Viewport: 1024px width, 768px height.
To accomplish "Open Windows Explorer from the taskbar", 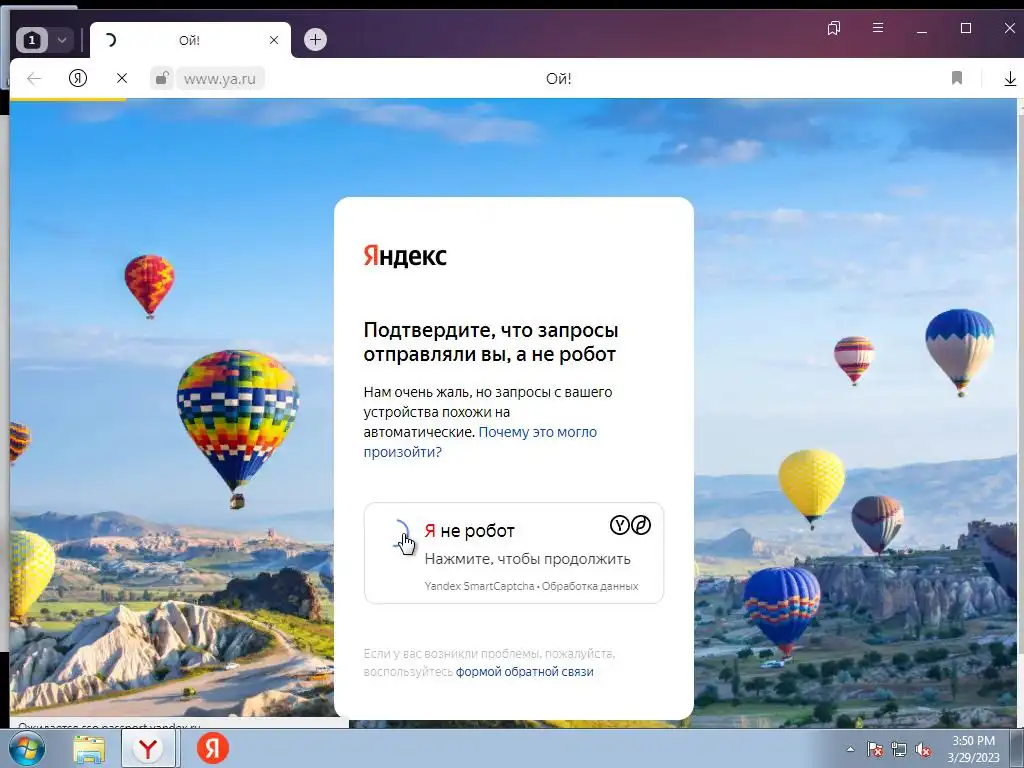I will (89, 749).
